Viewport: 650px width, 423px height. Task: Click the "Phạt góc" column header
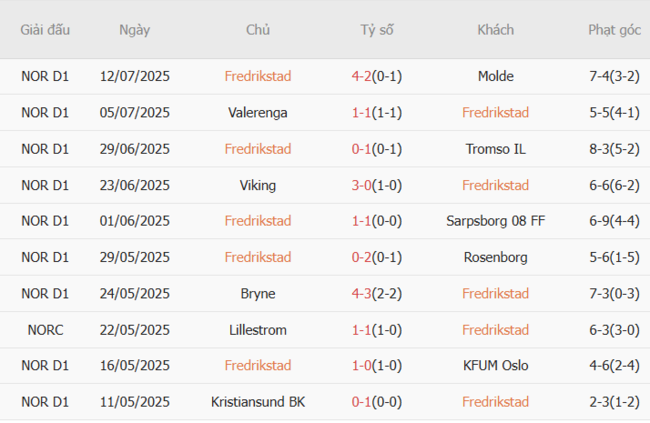pos(614,30)
